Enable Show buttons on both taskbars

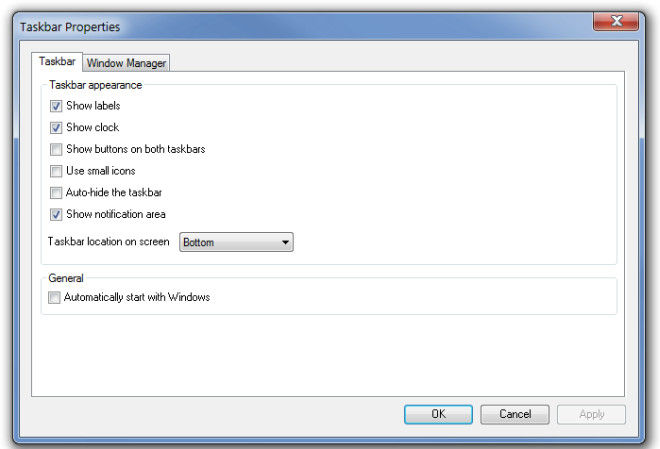coord(56,149)
